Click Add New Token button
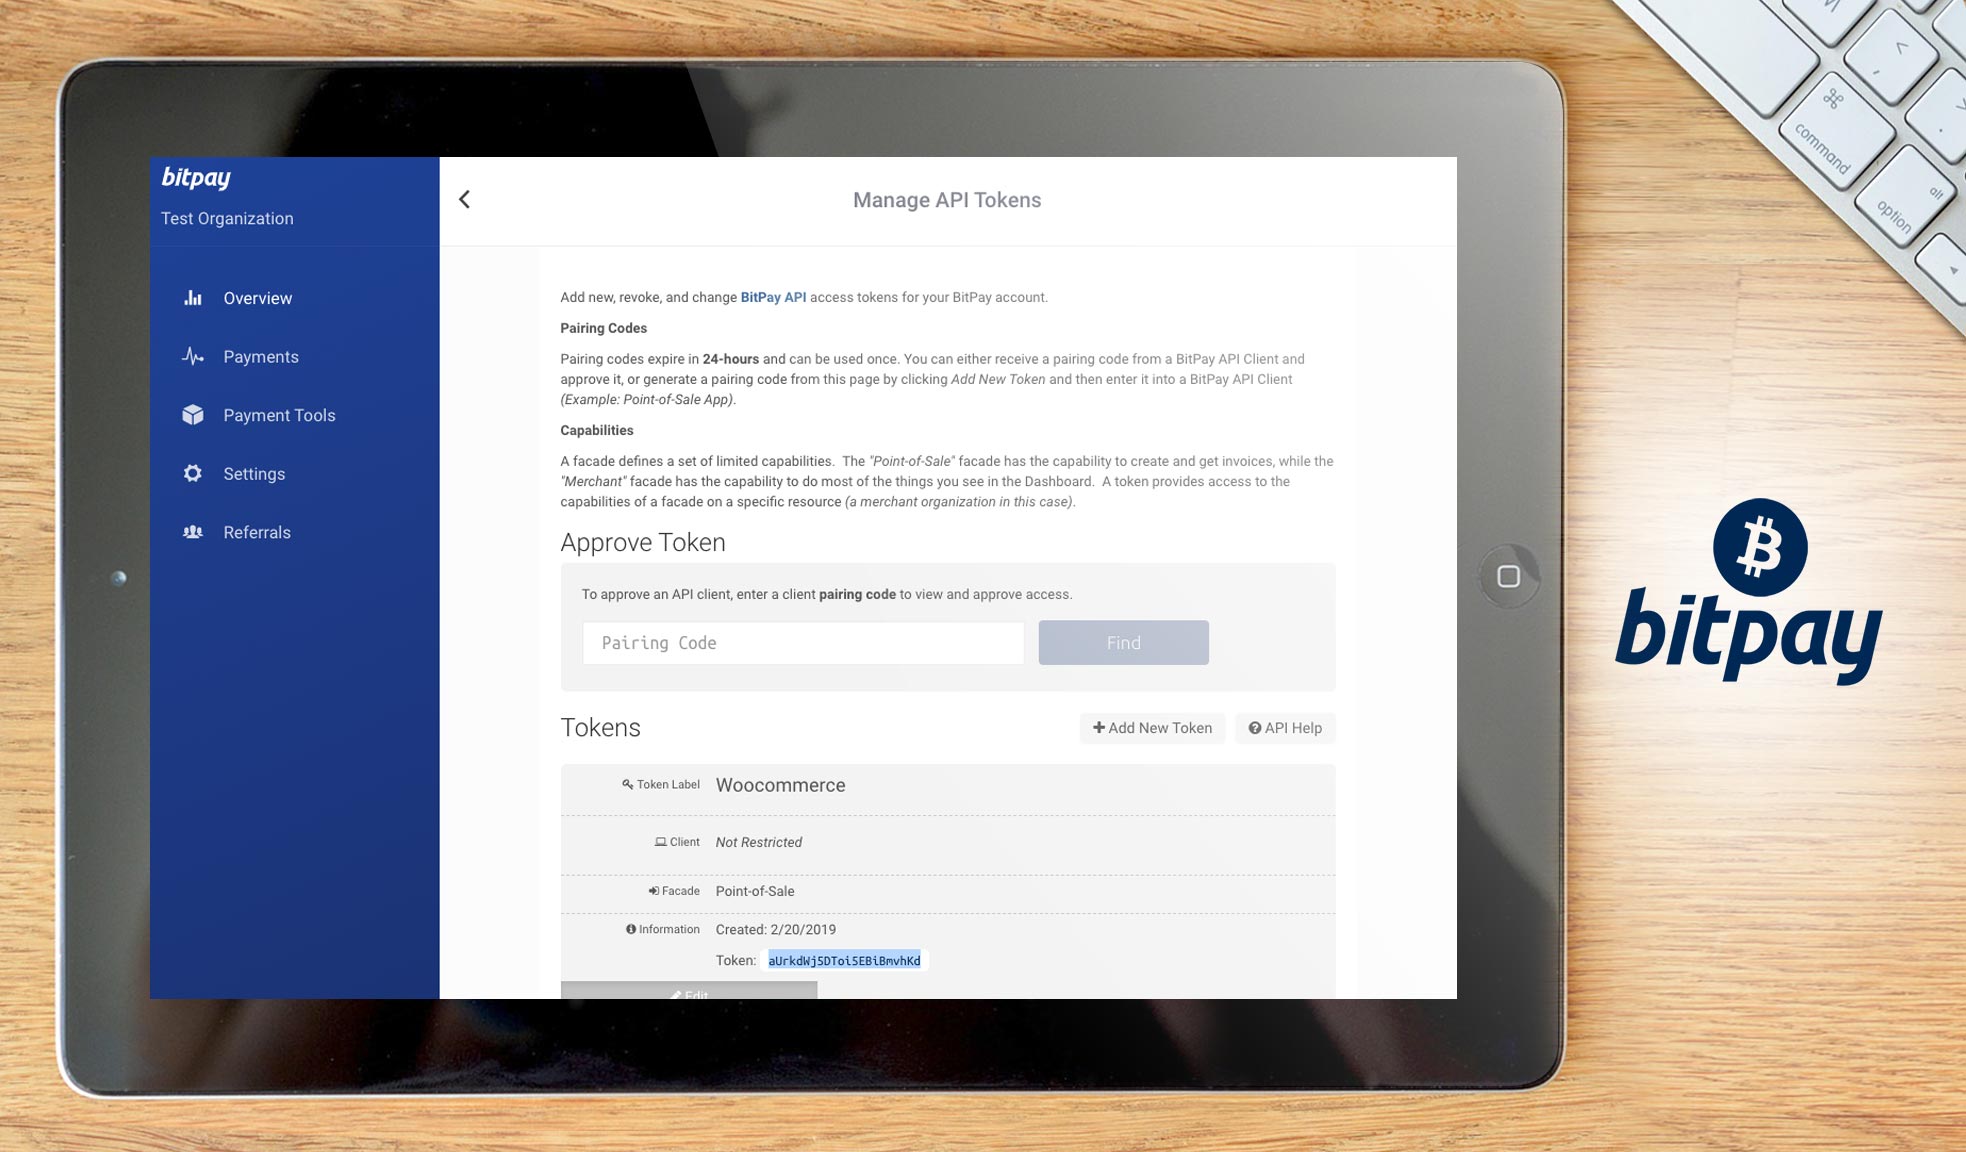Viewport: 1966px width, 1152px height. 1152,728
